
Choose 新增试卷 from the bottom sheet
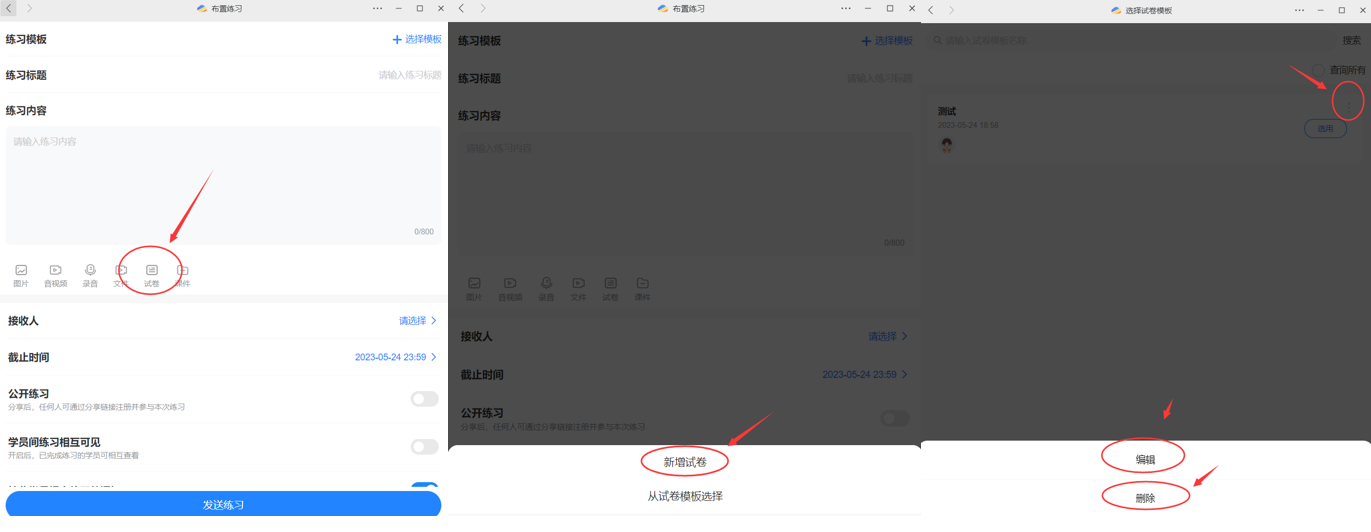pyautogui.click(x=685, y=462)
